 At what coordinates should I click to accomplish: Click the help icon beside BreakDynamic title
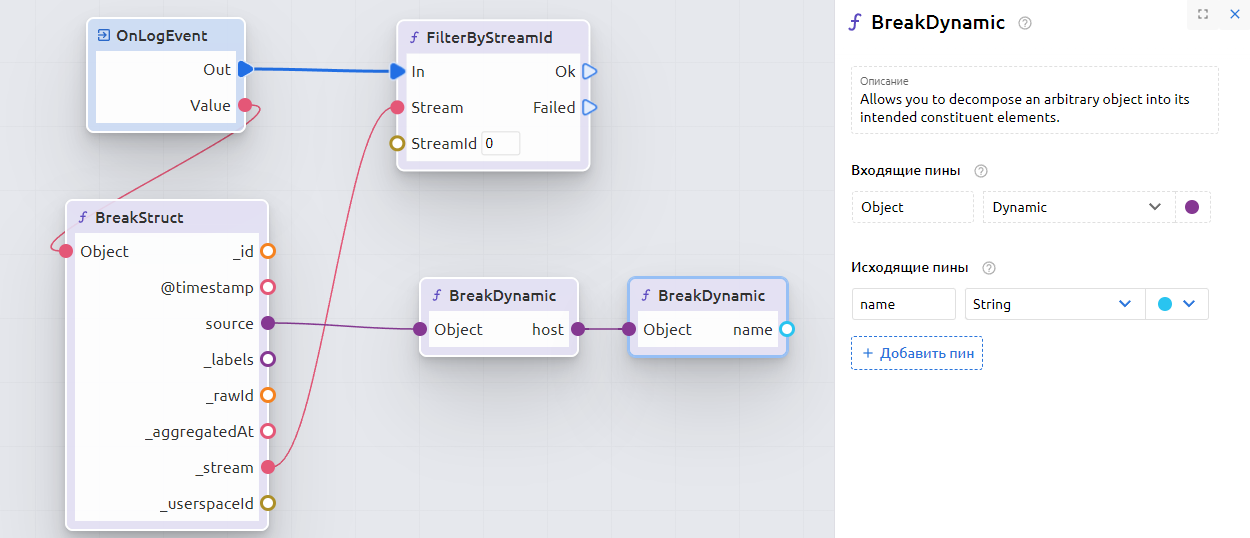1024,23
